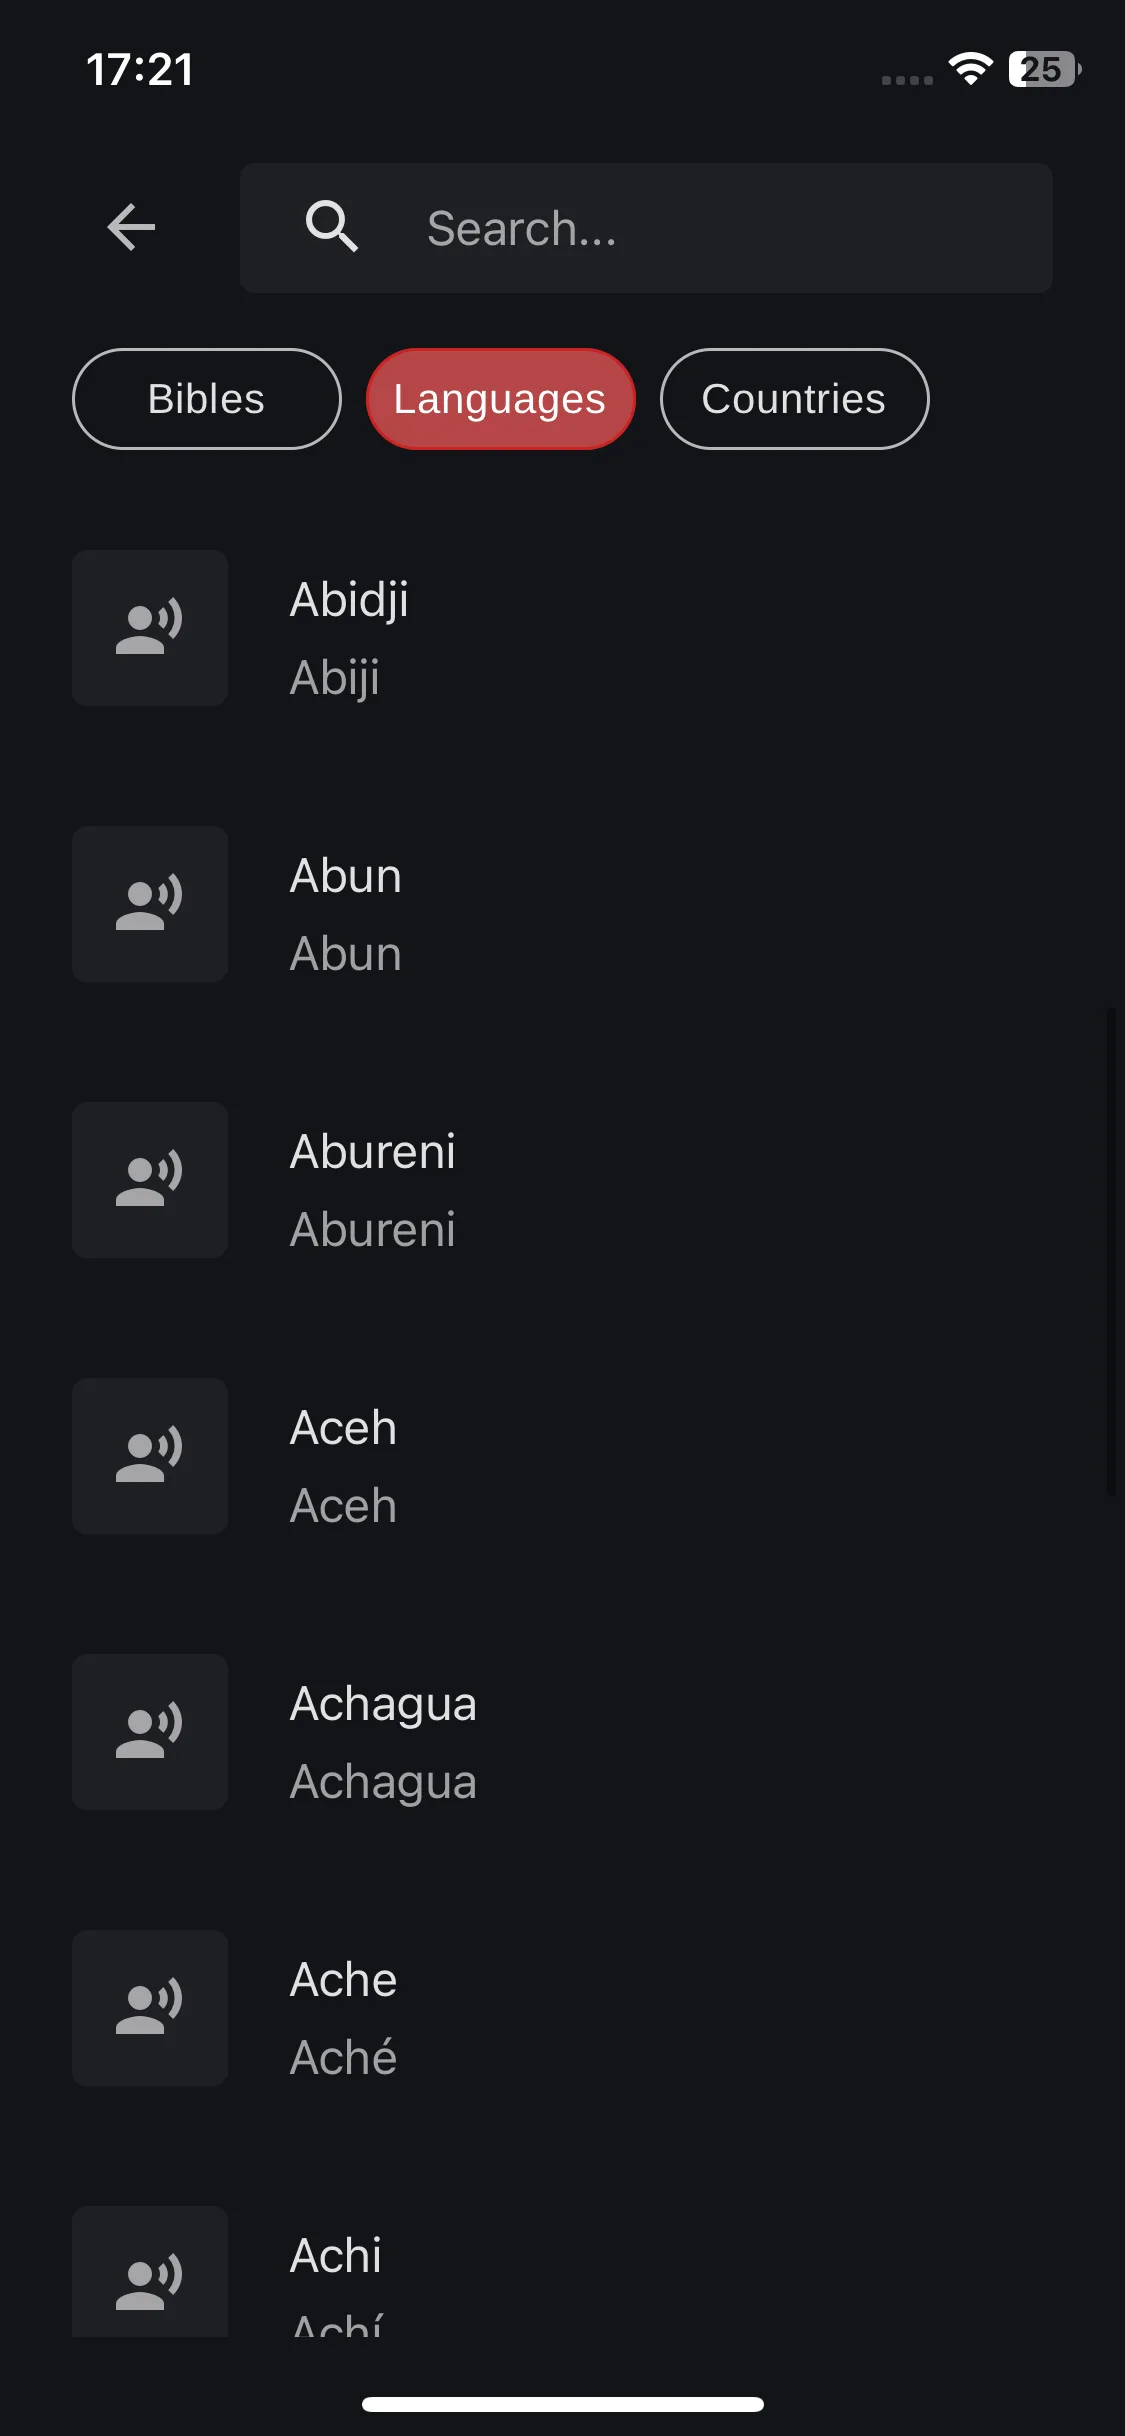This screenshot has height=2436, width=1125.
Task: Switch to the Bibles filter tab
Action: [207, 399]
